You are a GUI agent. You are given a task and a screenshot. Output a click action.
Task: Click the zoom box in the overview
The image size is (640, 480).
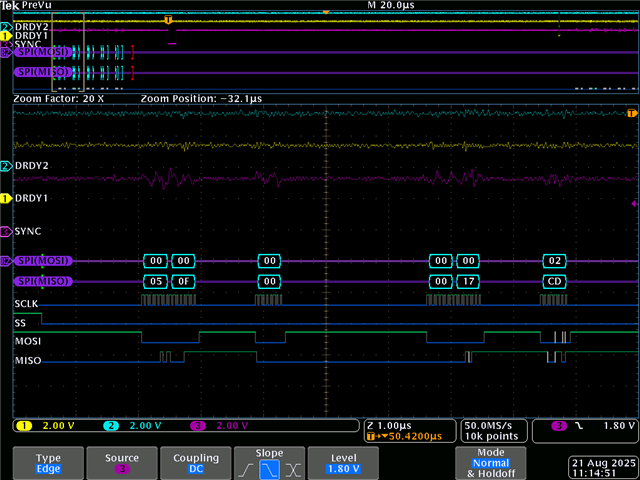pyautogui.click(x=68, y=51)
